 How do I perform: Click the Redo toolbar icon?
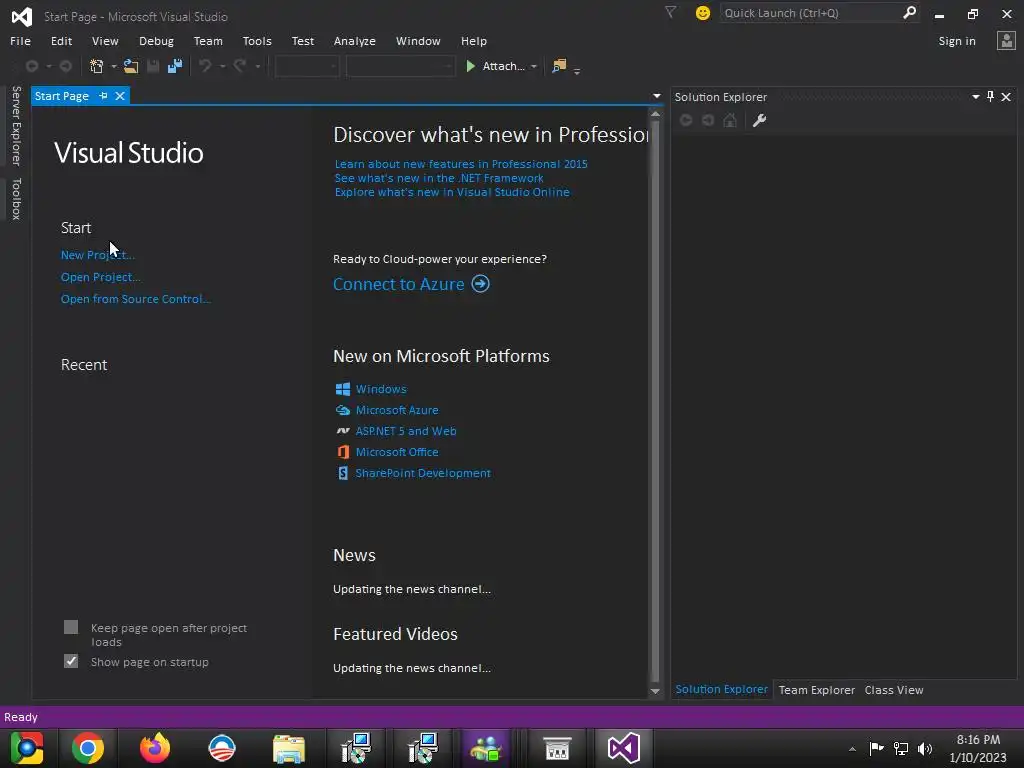(x=240, y=66)
